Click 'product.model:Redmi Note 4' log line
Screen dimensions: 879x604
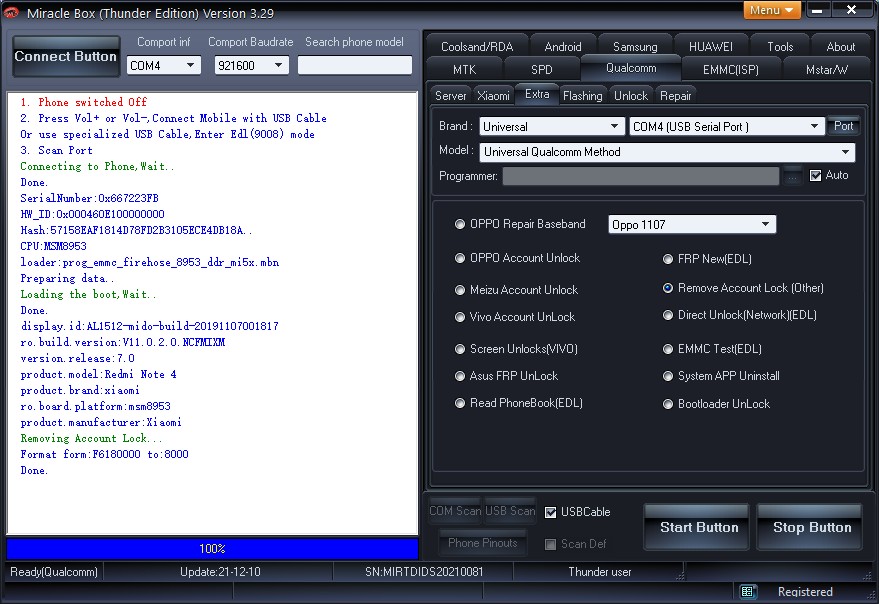click(98, 374)
